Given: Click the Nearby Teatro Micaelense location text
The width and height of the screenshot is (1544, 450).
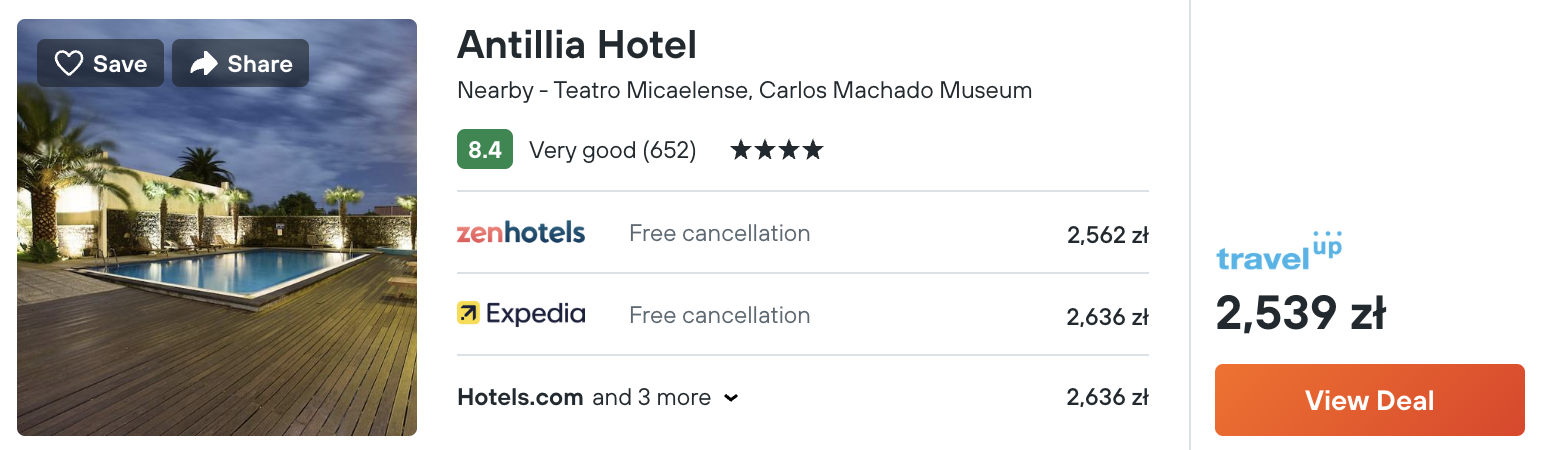Looking at the screenshot, I should [744, 90].
